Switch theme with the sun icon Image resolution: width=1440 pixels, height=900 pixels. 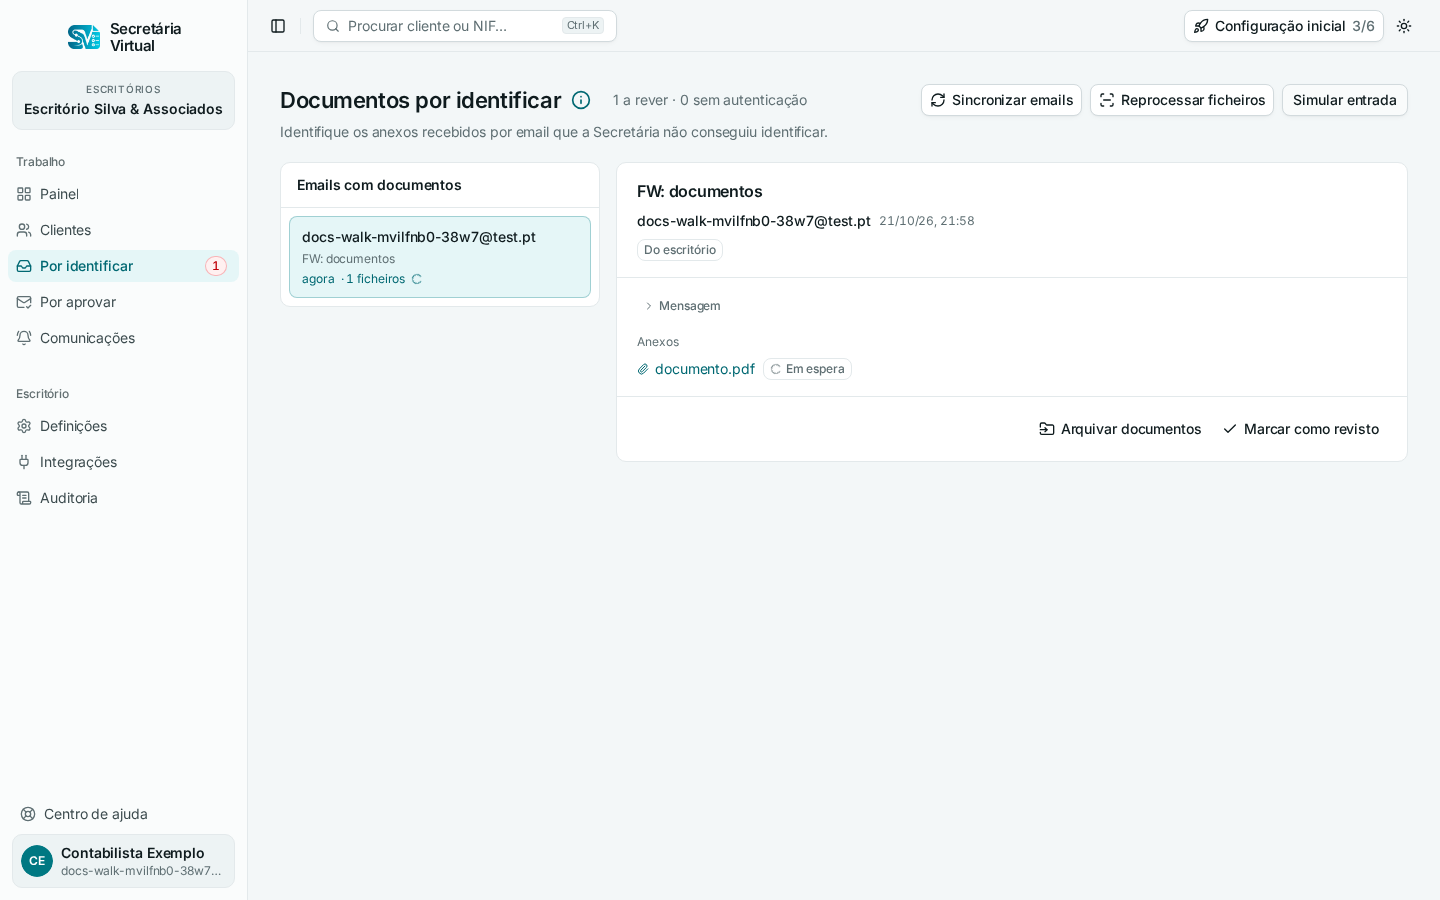tap(1404, 26)
